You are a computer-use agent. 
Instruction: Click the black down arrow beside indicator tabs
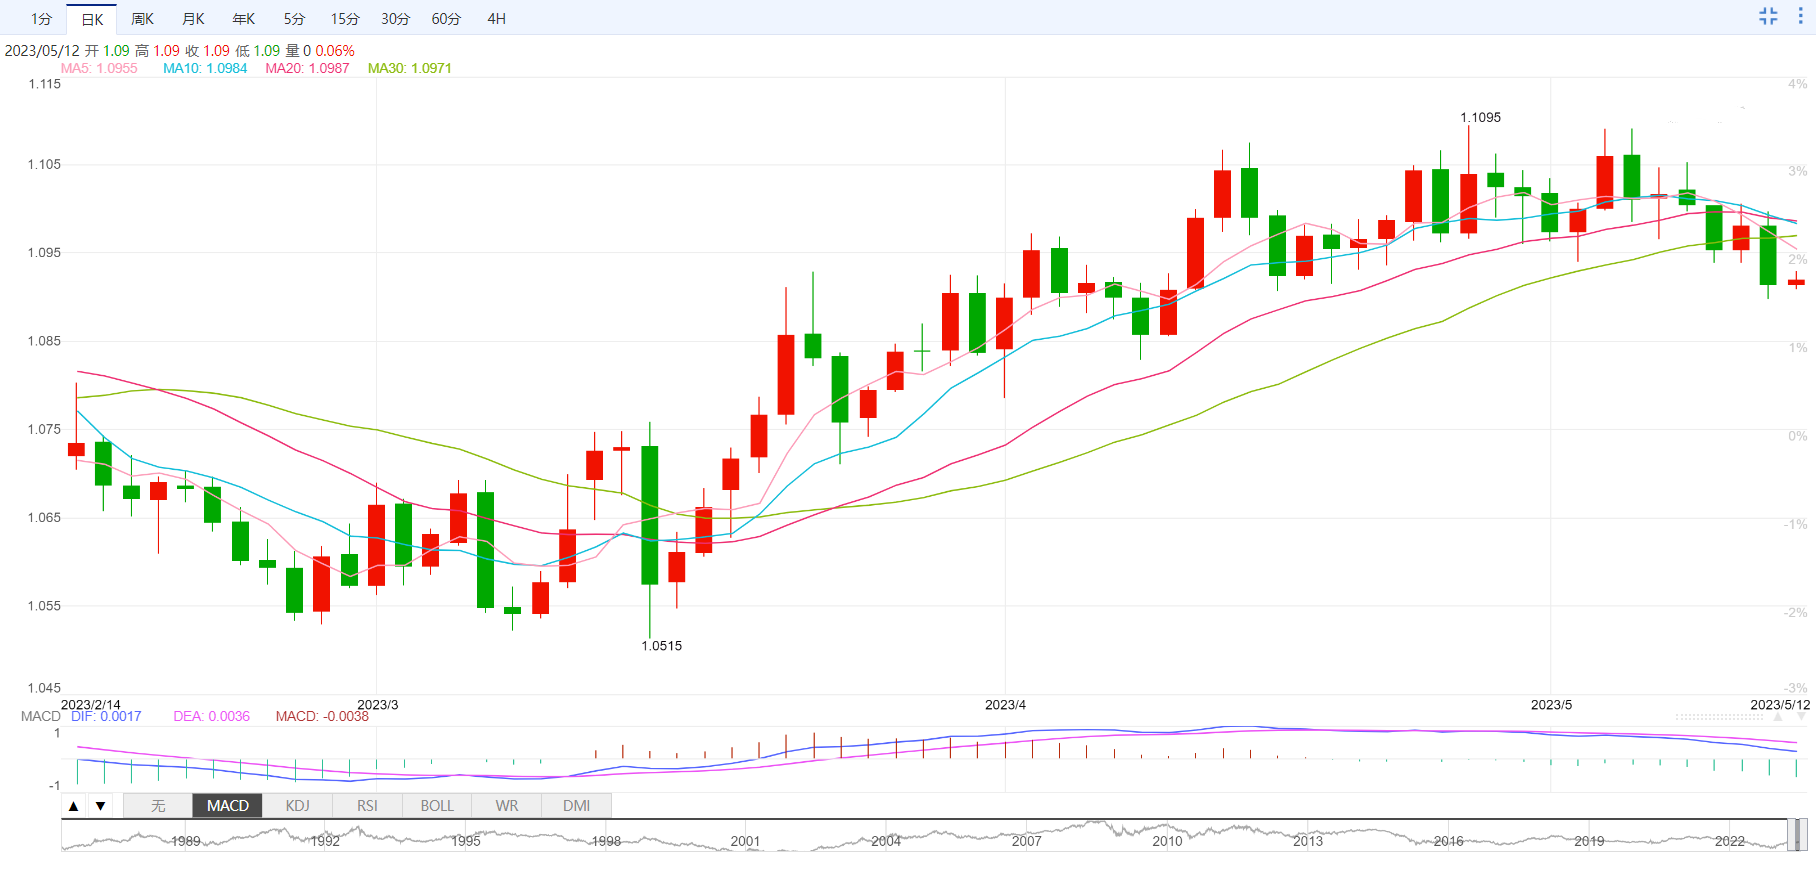[x=100, y=806]
